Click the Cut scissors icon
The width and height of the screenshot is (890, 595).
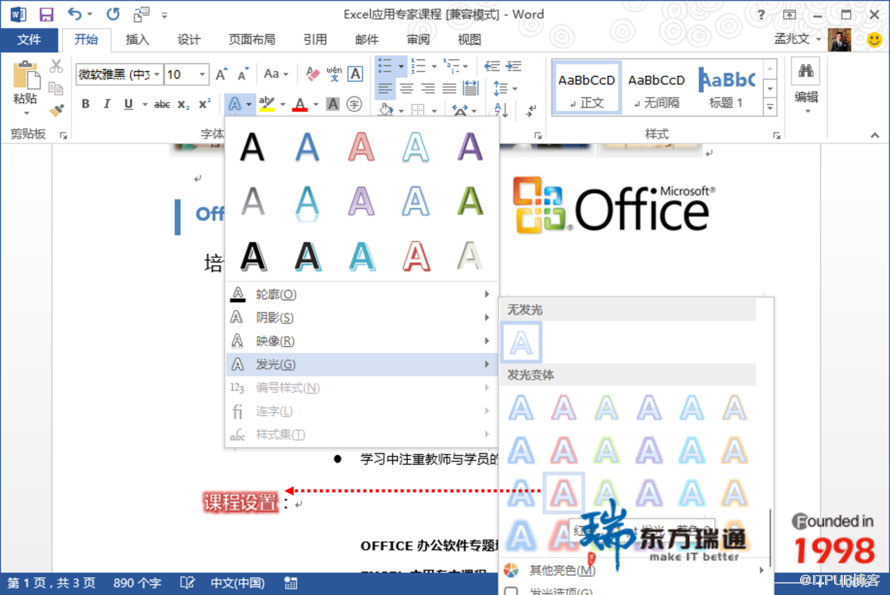click(56, 66)
